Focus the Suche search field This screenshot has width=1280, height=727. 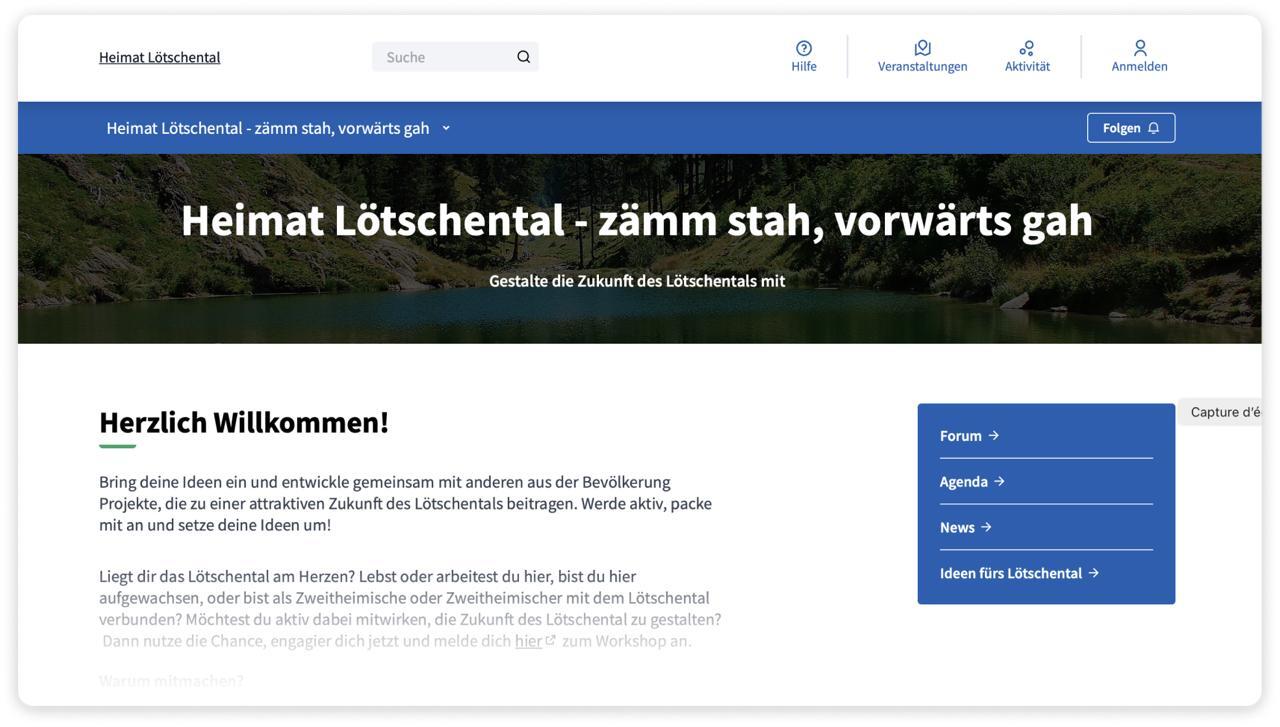(x=445, y=57)
